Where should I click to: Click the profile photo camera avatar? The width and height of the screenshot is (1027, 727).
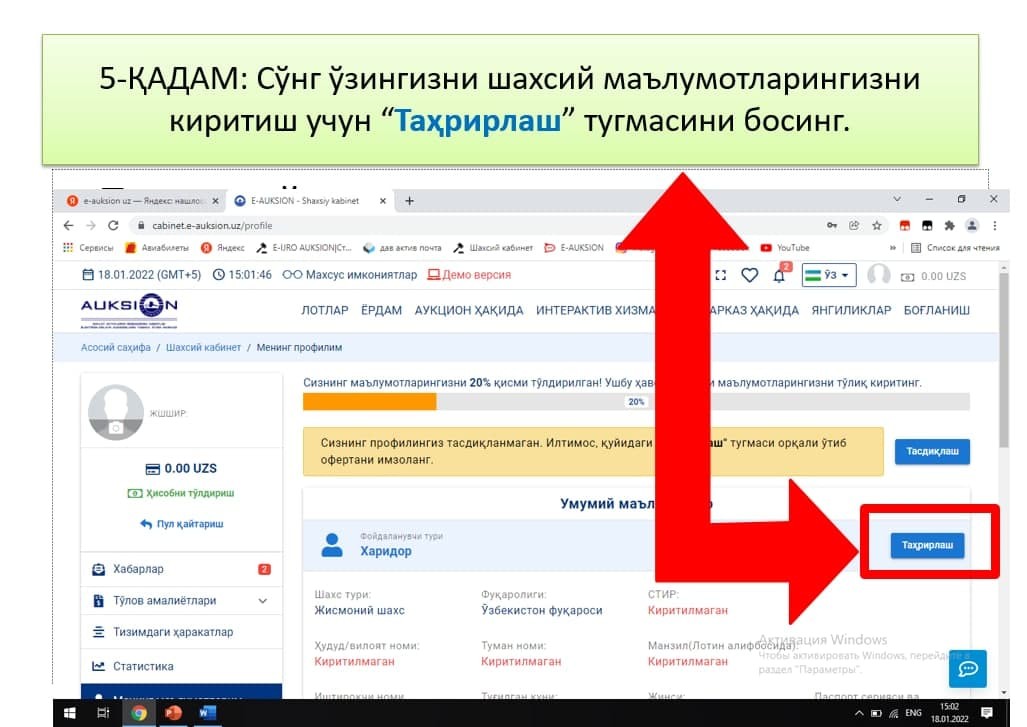point(116,412)
